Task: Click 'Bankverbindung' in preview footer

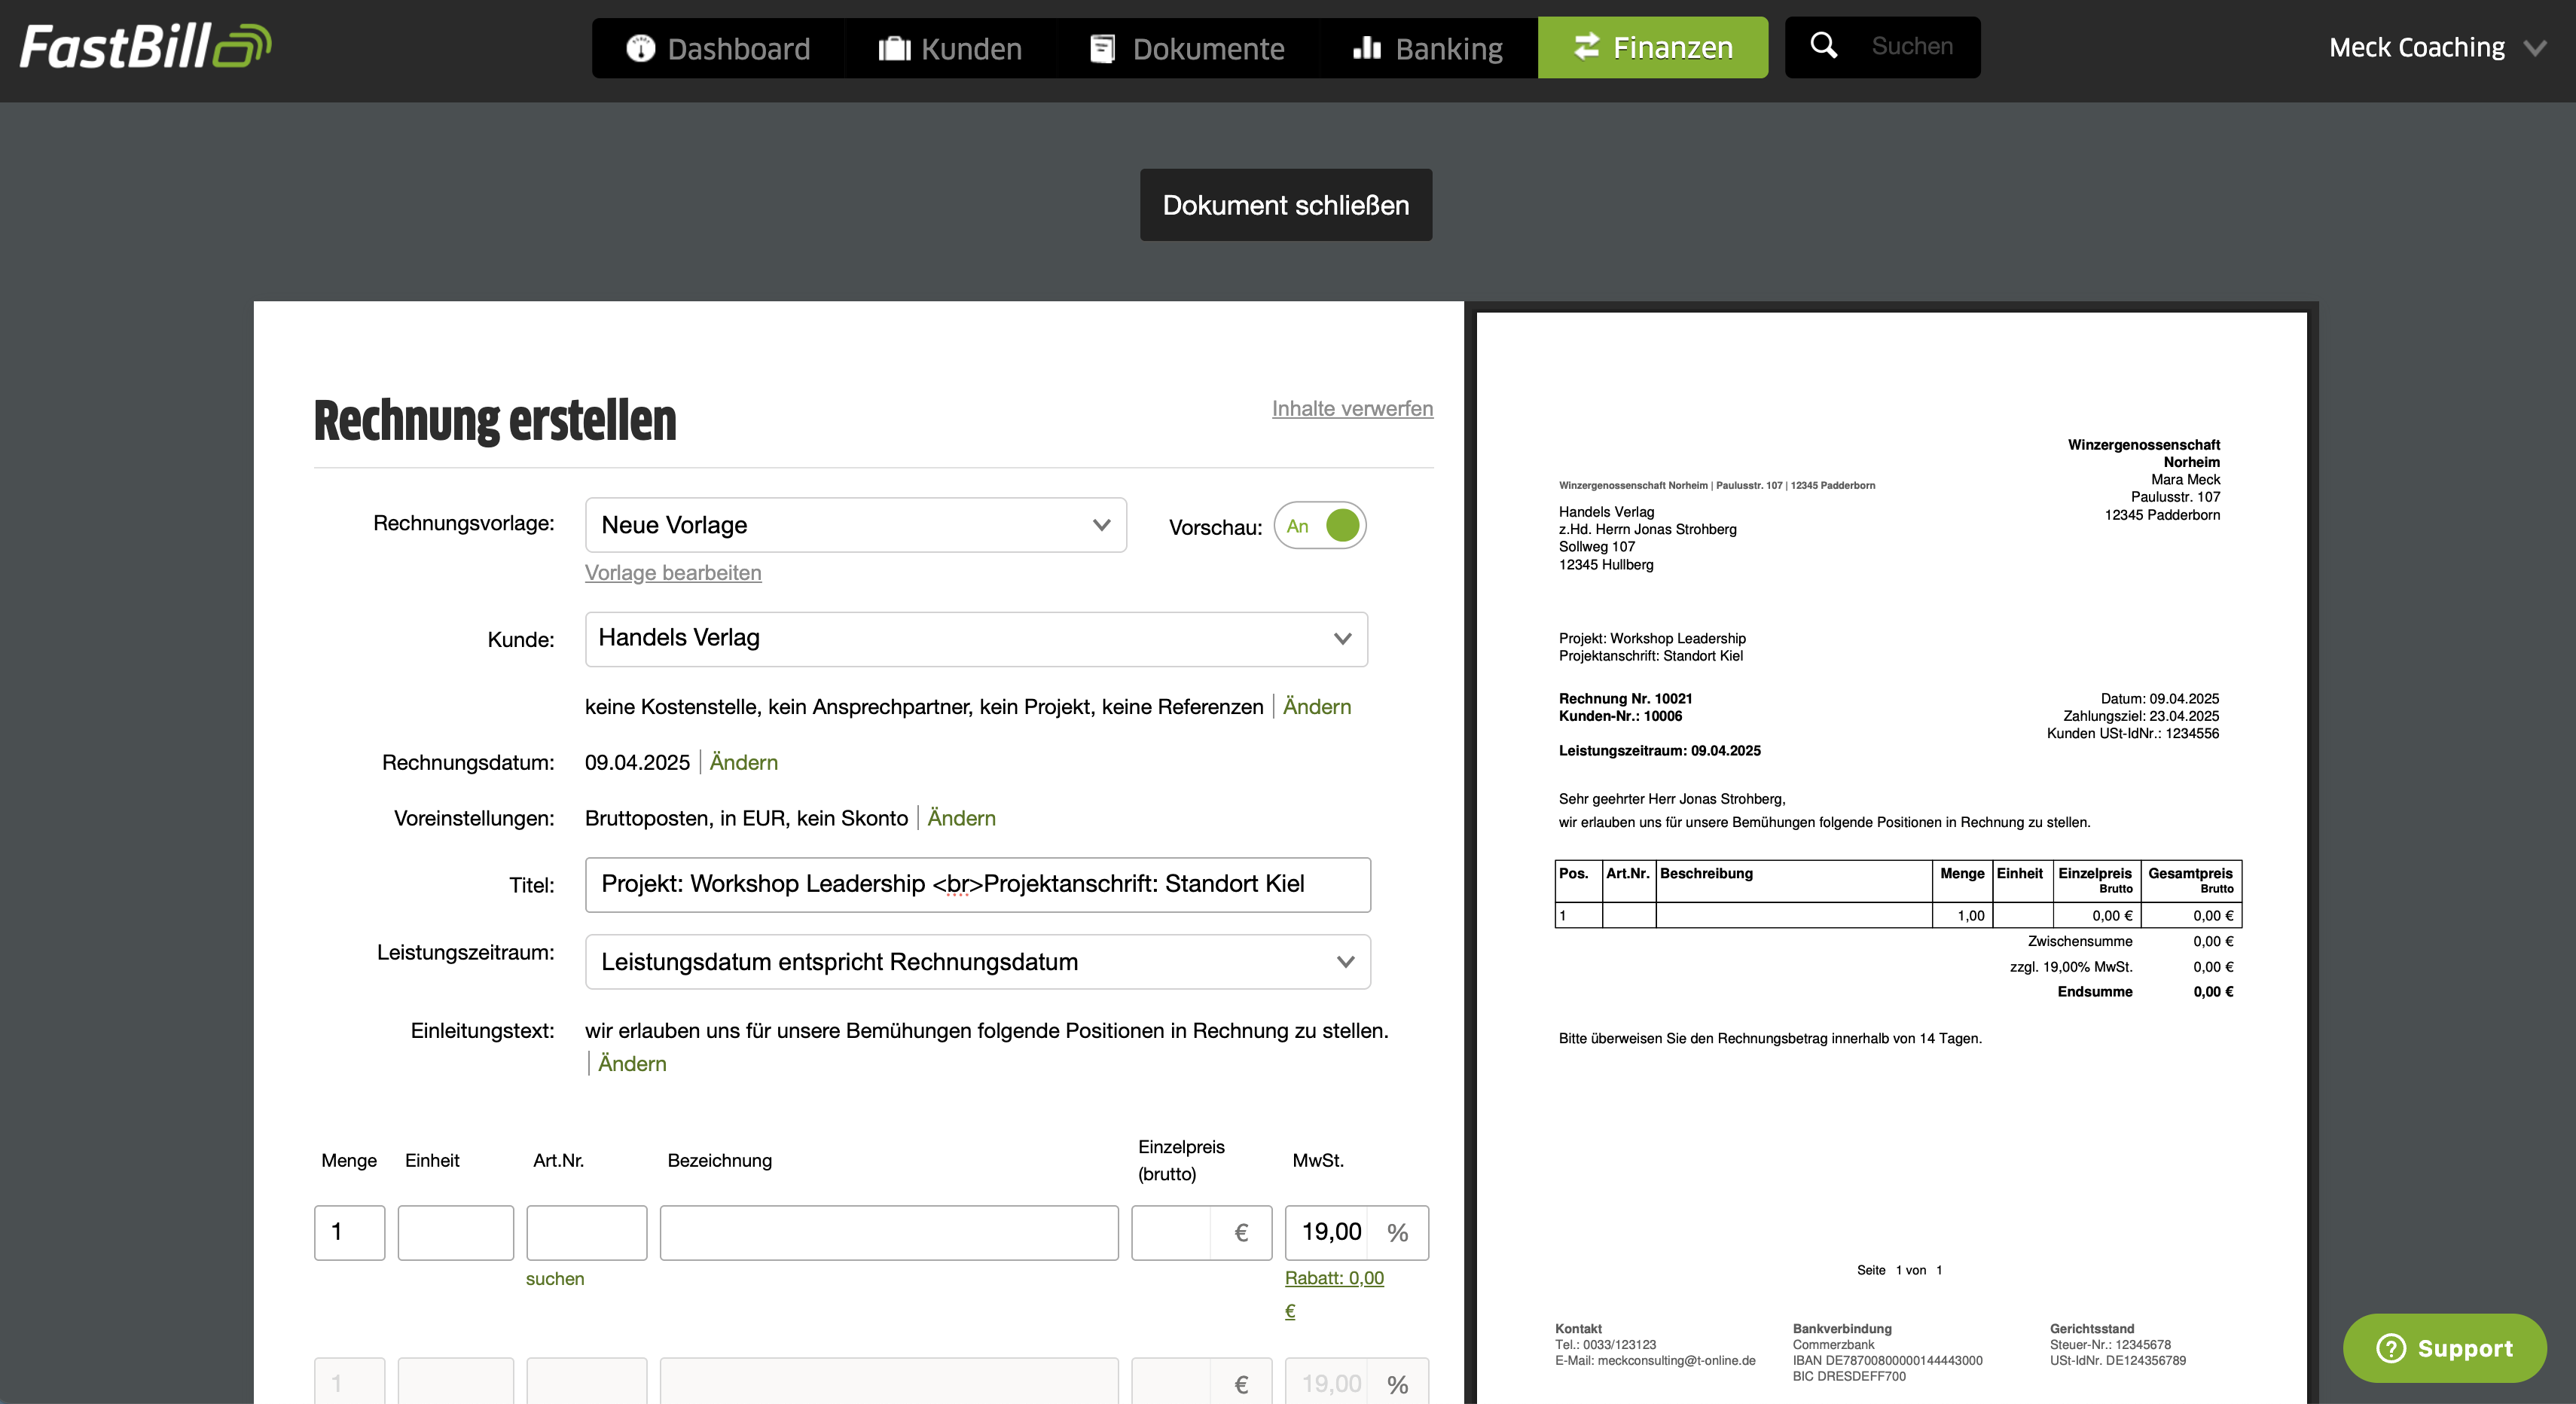Action: [x=1842, y=1329]
